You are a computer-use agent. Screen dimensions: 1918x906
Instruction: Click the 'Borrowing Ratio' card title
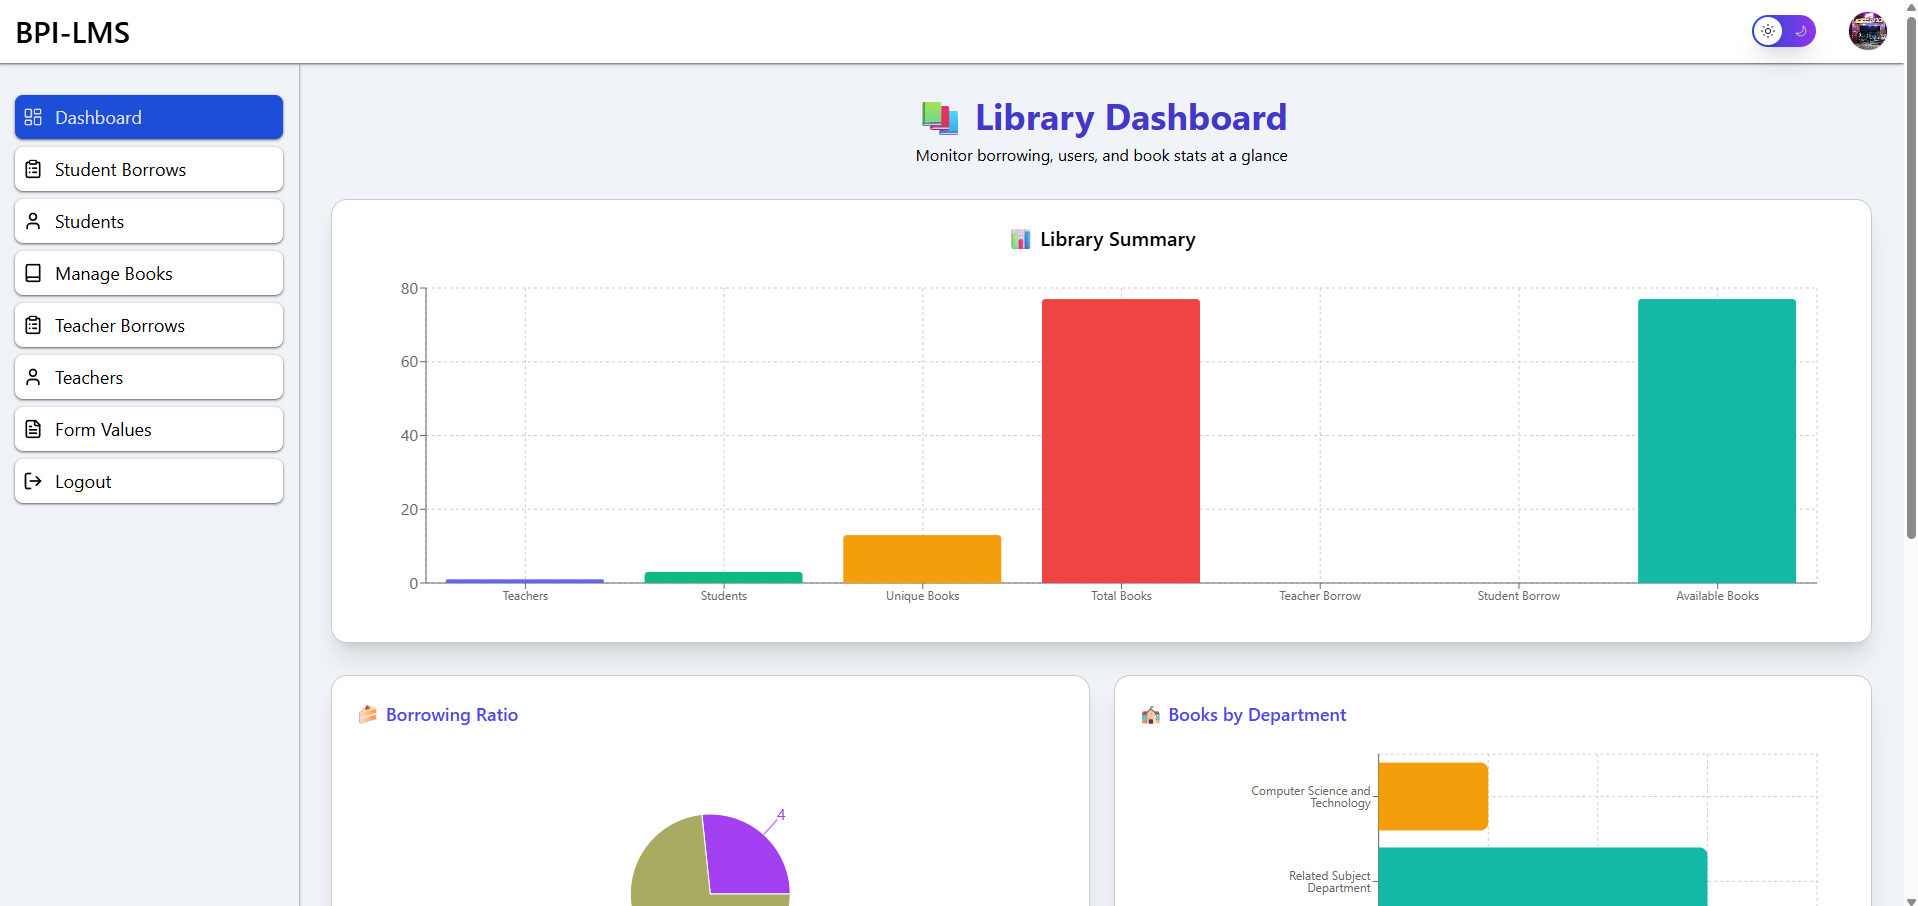click(x=452, y=714)
